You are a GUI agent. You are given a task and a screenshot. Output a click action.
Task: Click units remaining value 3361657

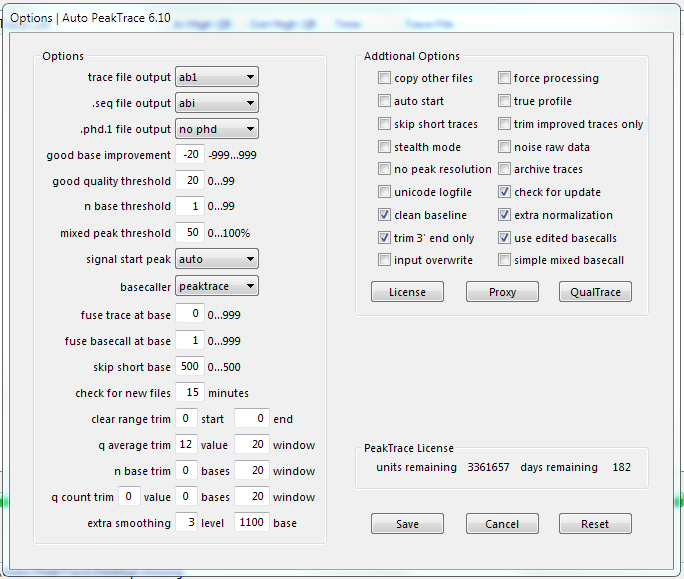click(488, 467)
